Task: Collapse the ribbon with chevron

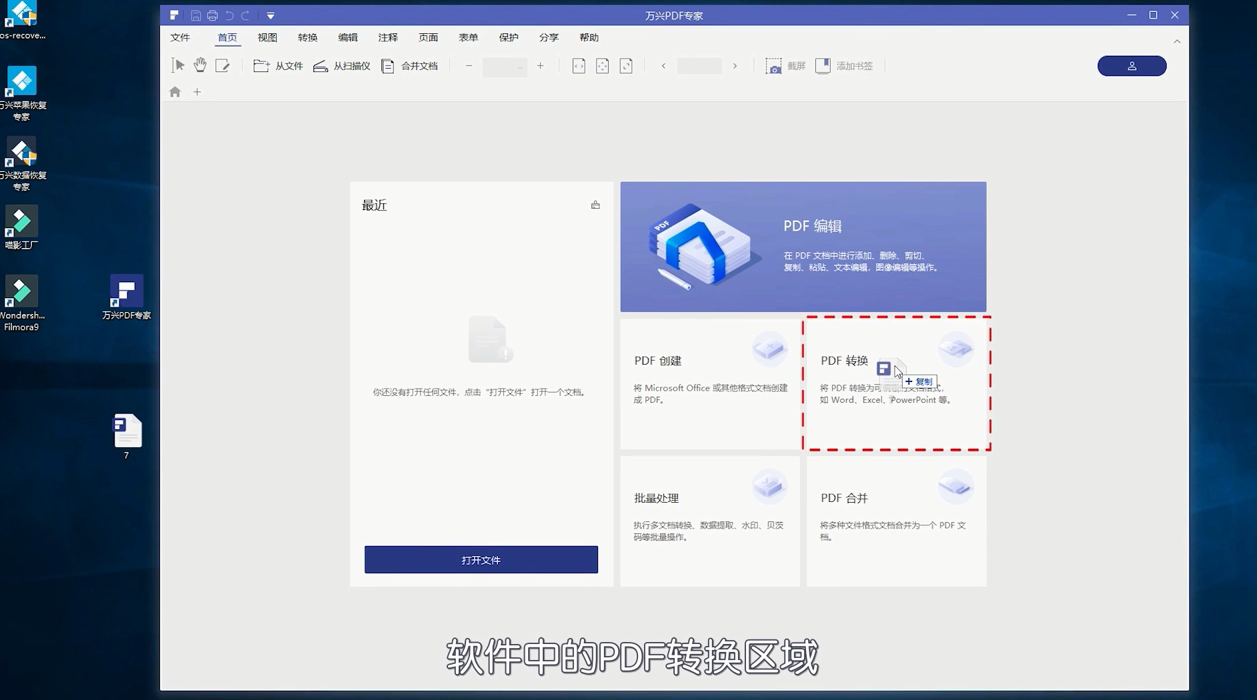Action: [1177, 42]
